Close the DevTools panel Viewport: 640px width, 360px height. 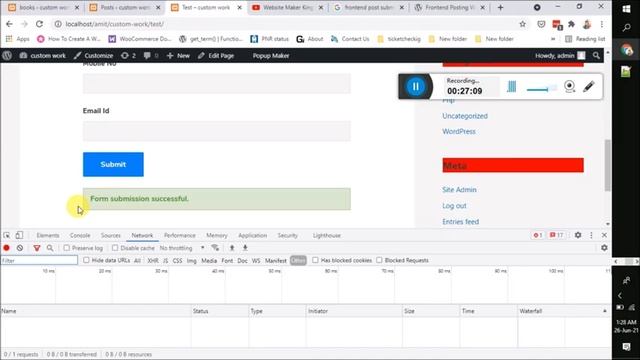pos(604,235)
